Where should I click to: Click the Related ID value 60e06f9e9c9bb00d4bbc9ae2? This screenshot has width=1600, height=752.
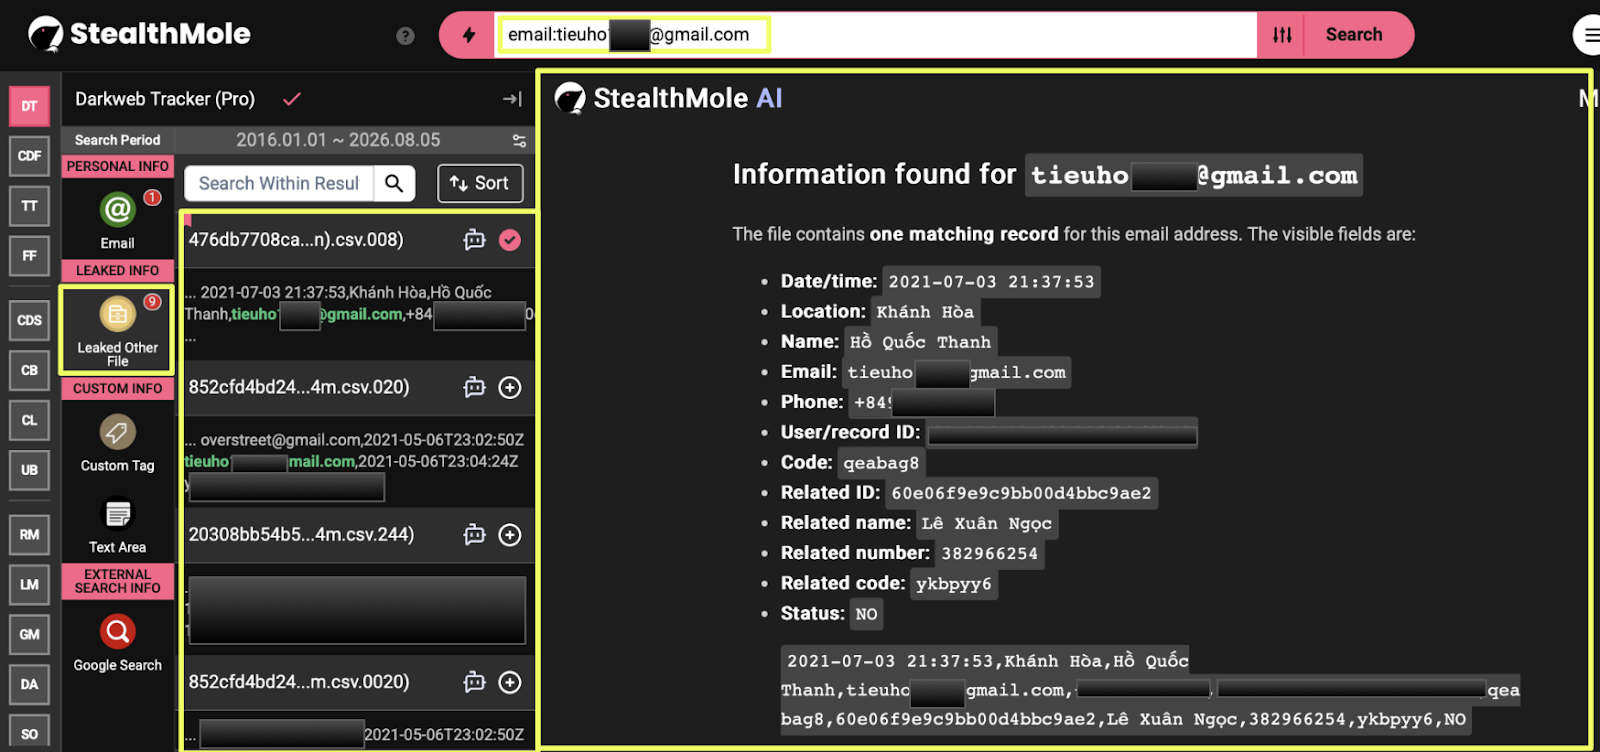[x=1021, y=493]
